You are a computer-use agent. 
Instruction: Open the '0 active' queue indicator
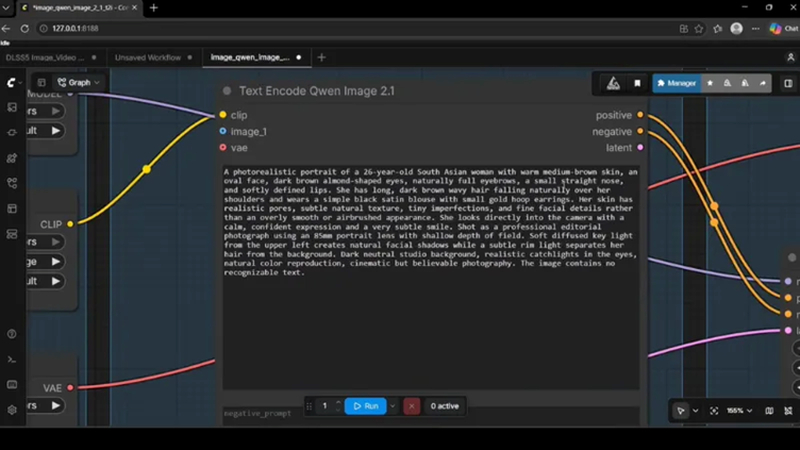coord(444,406)
